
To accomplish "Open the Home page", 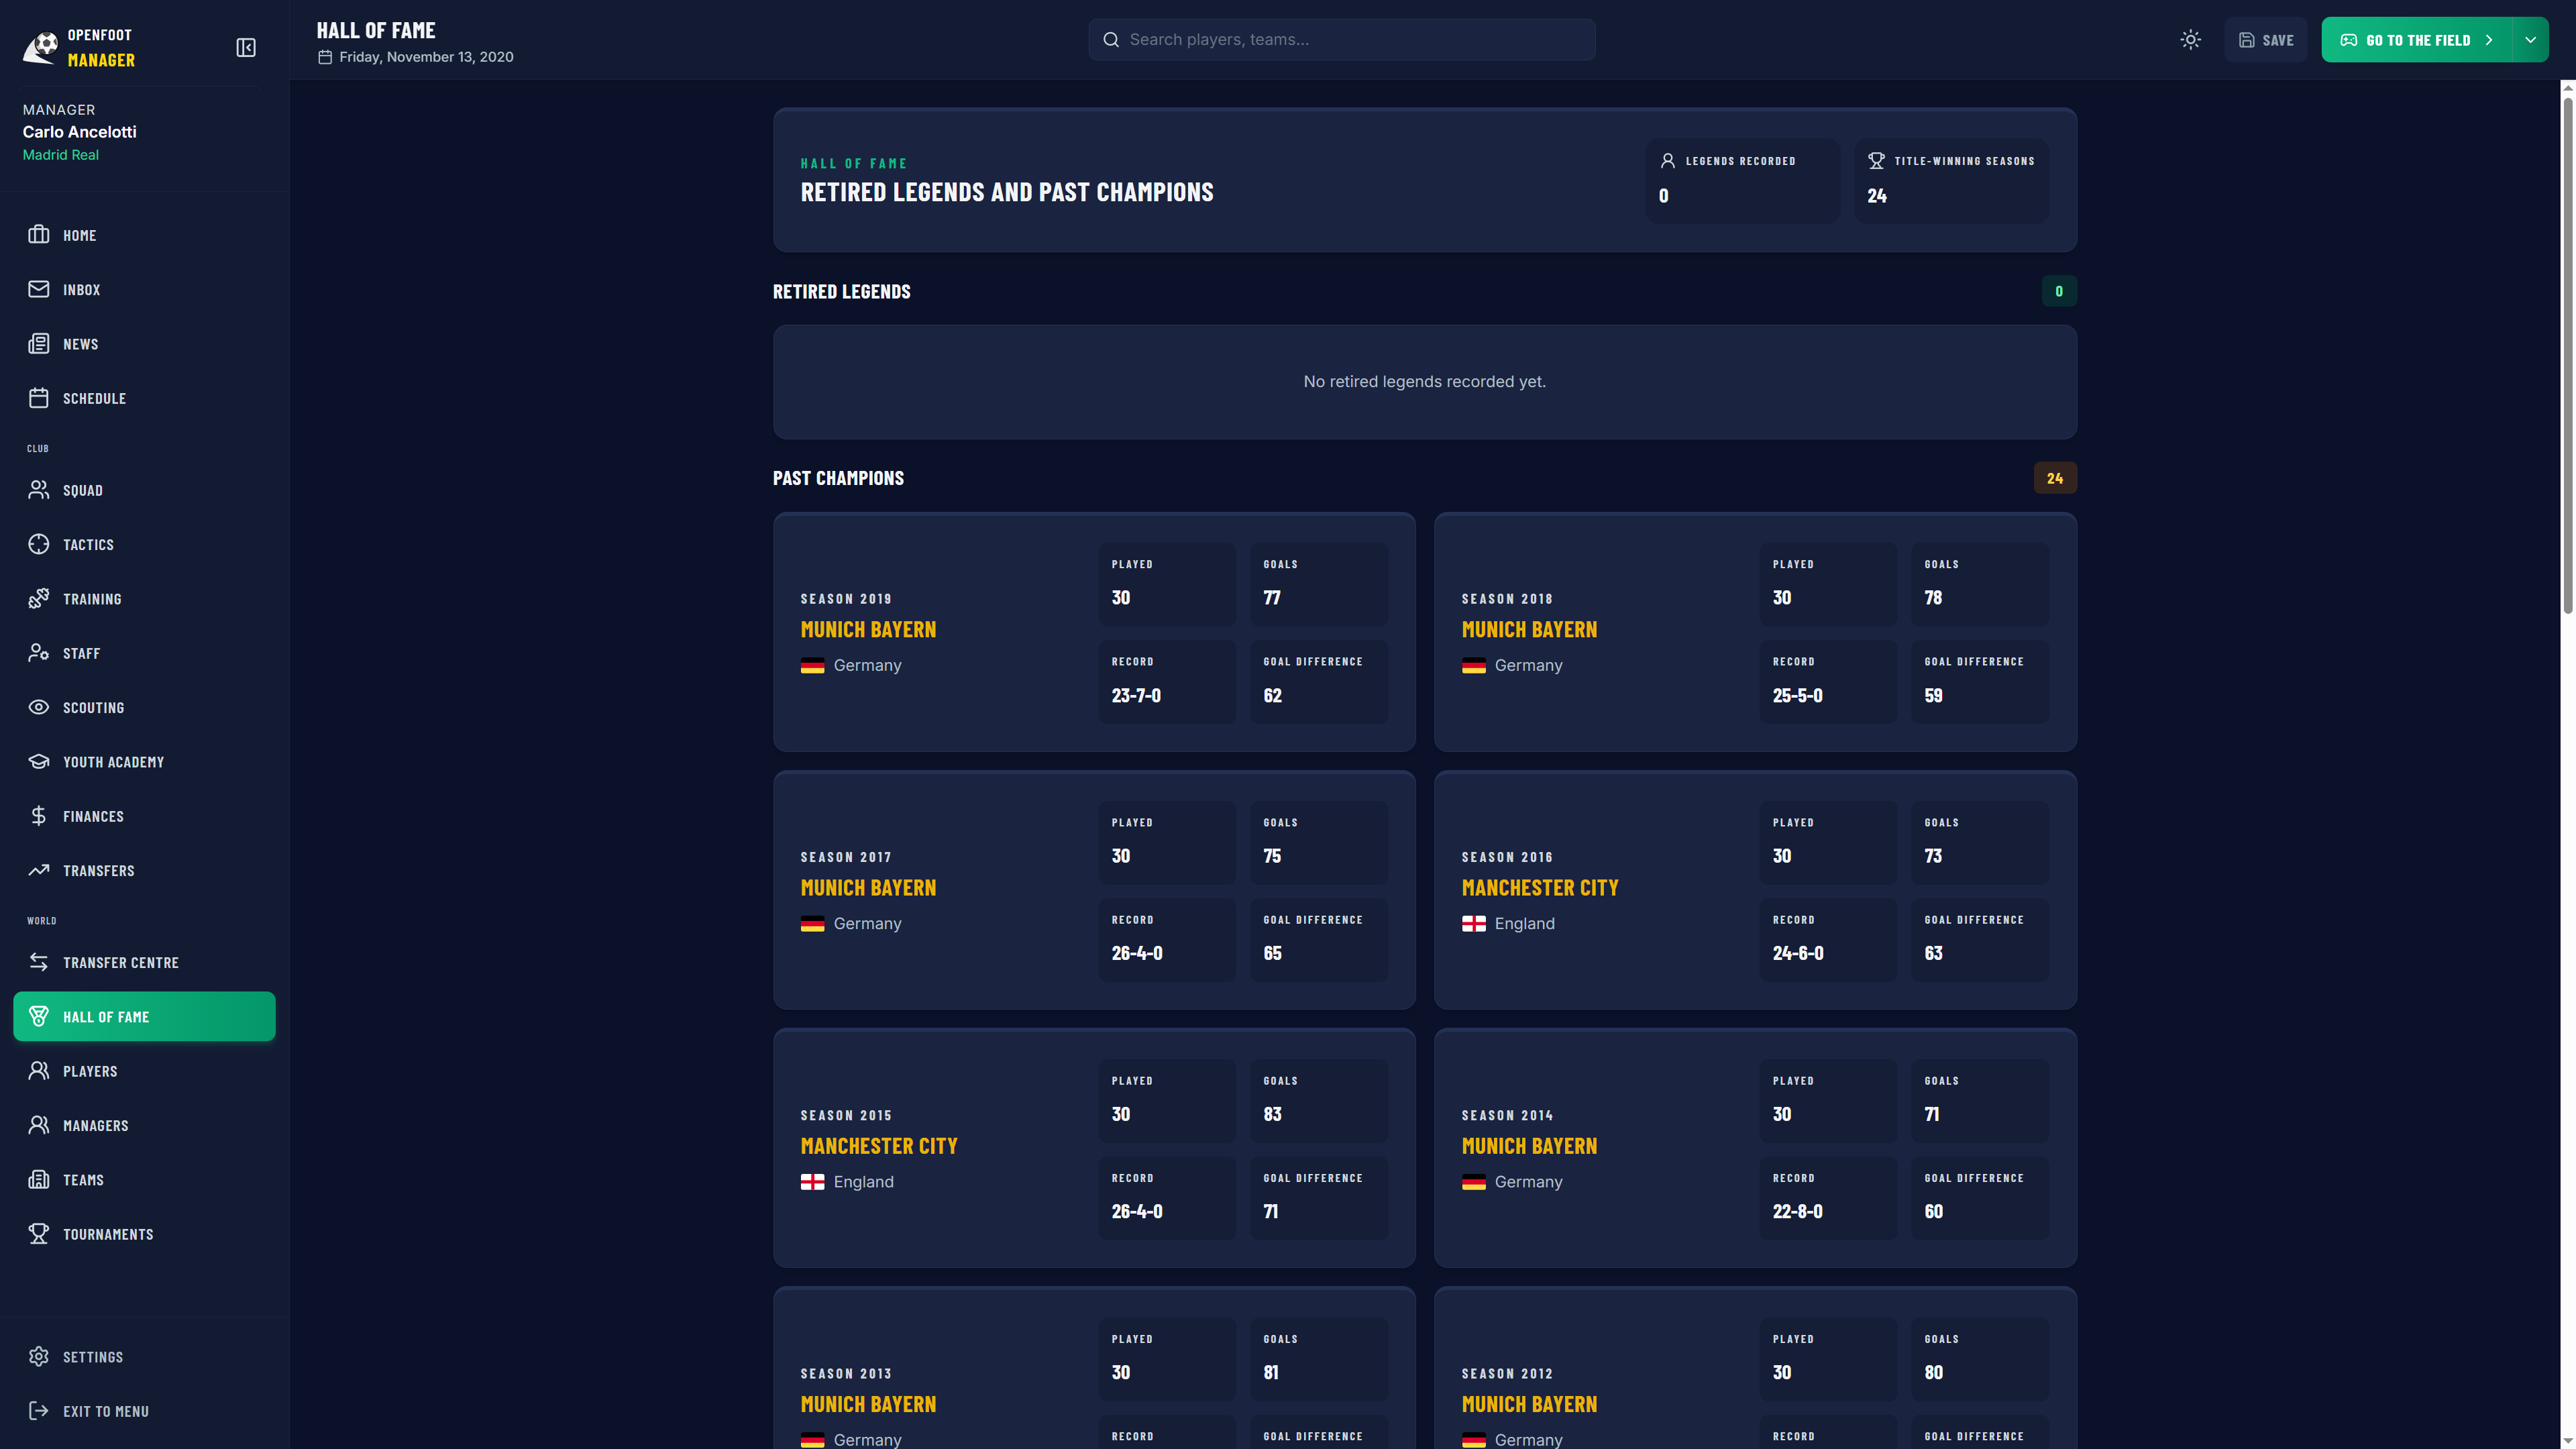I will (x=144, y=235).
